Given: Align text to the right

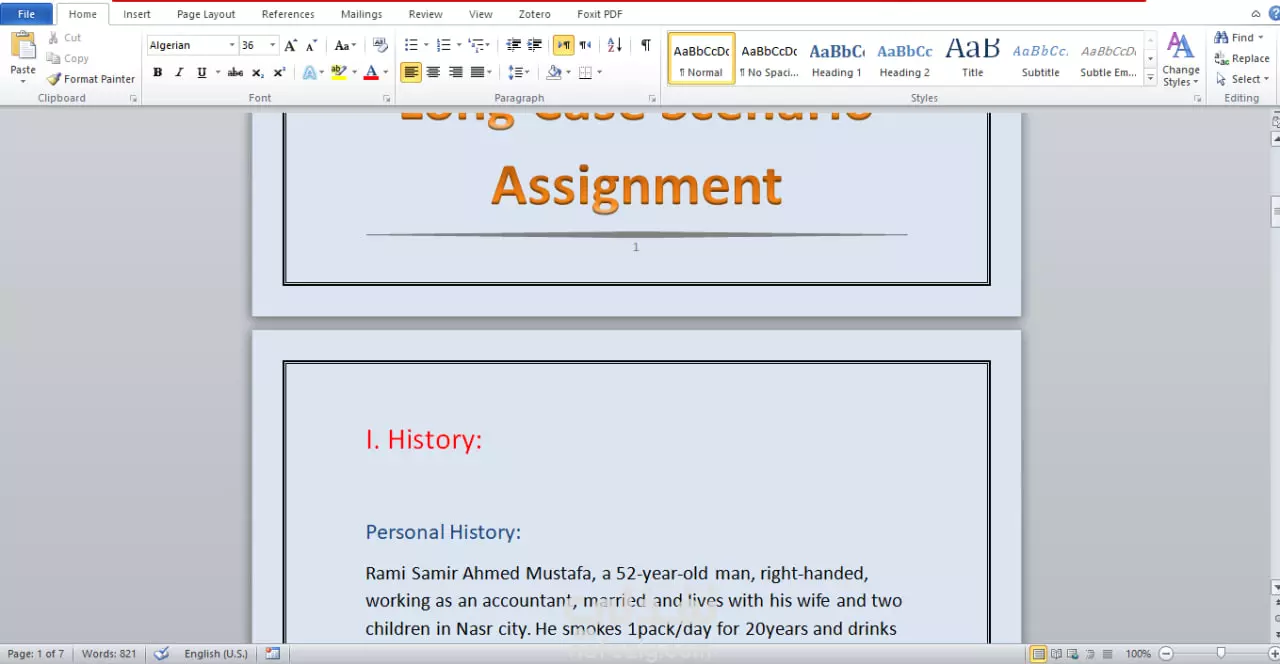Looking at the screenshot, I should click(455, 72).
